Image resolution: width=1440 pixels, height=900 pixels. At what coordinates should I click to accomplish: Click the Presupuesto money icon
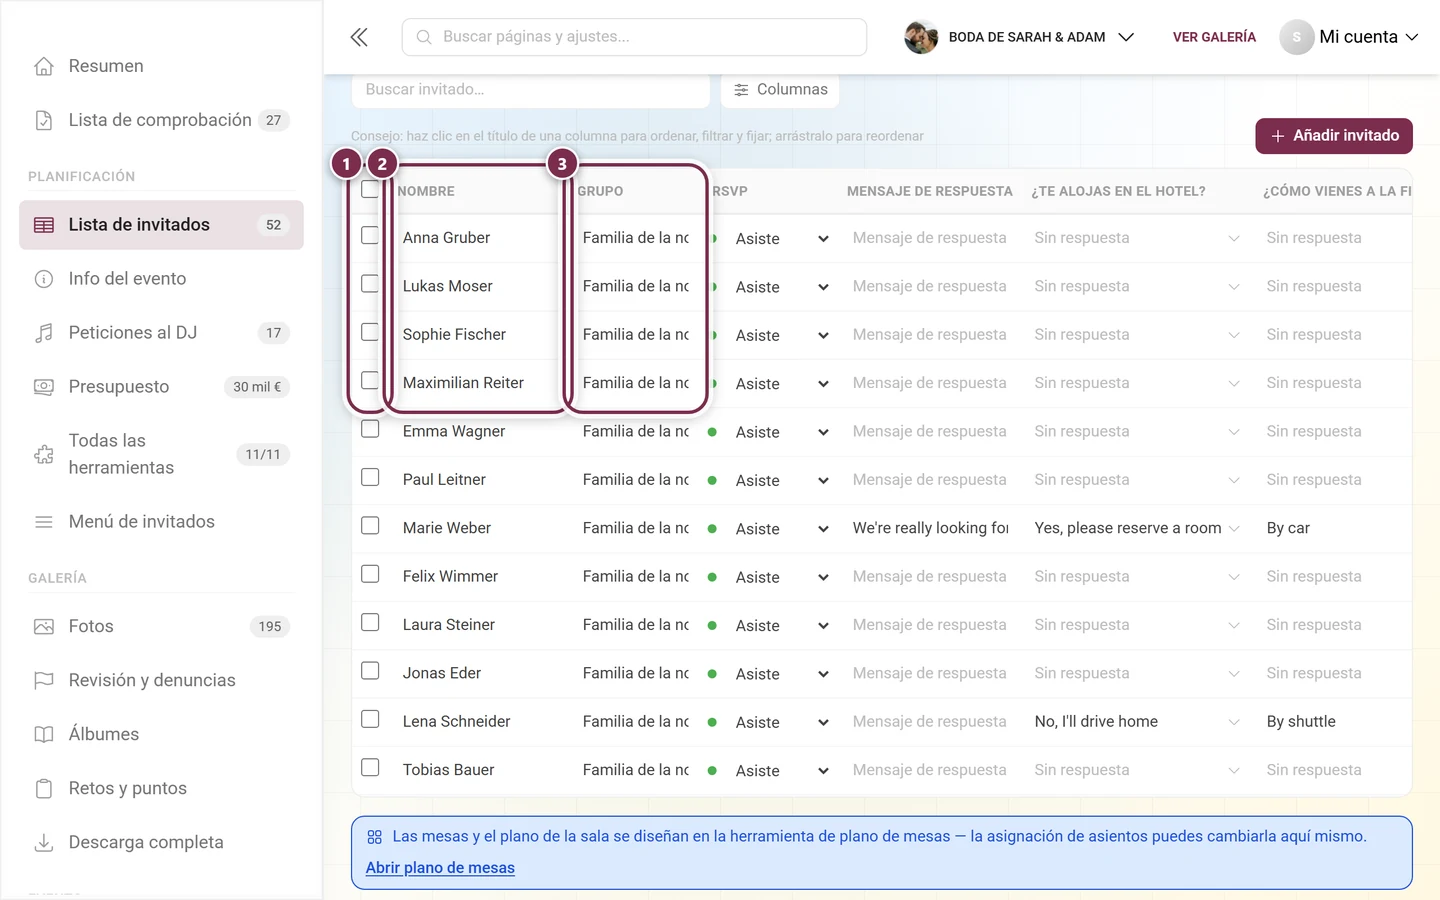pyautogui.click(x=44, y=387)
